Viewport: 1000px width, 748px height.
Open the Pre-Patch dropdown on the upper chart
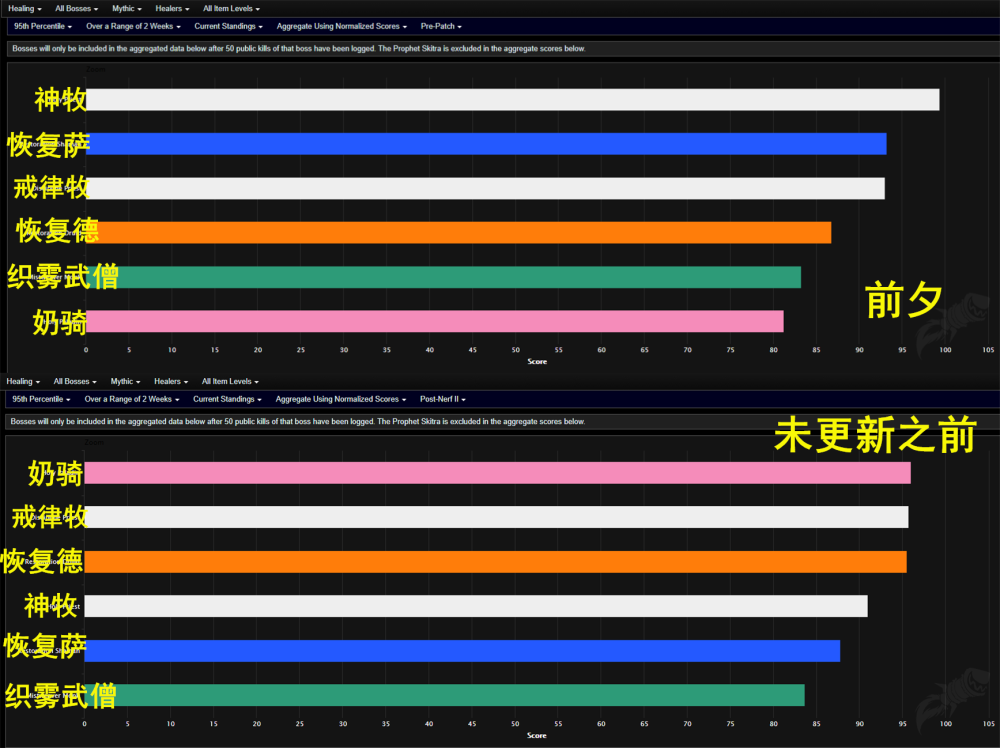pyautogui.click(x=440, y=26)
